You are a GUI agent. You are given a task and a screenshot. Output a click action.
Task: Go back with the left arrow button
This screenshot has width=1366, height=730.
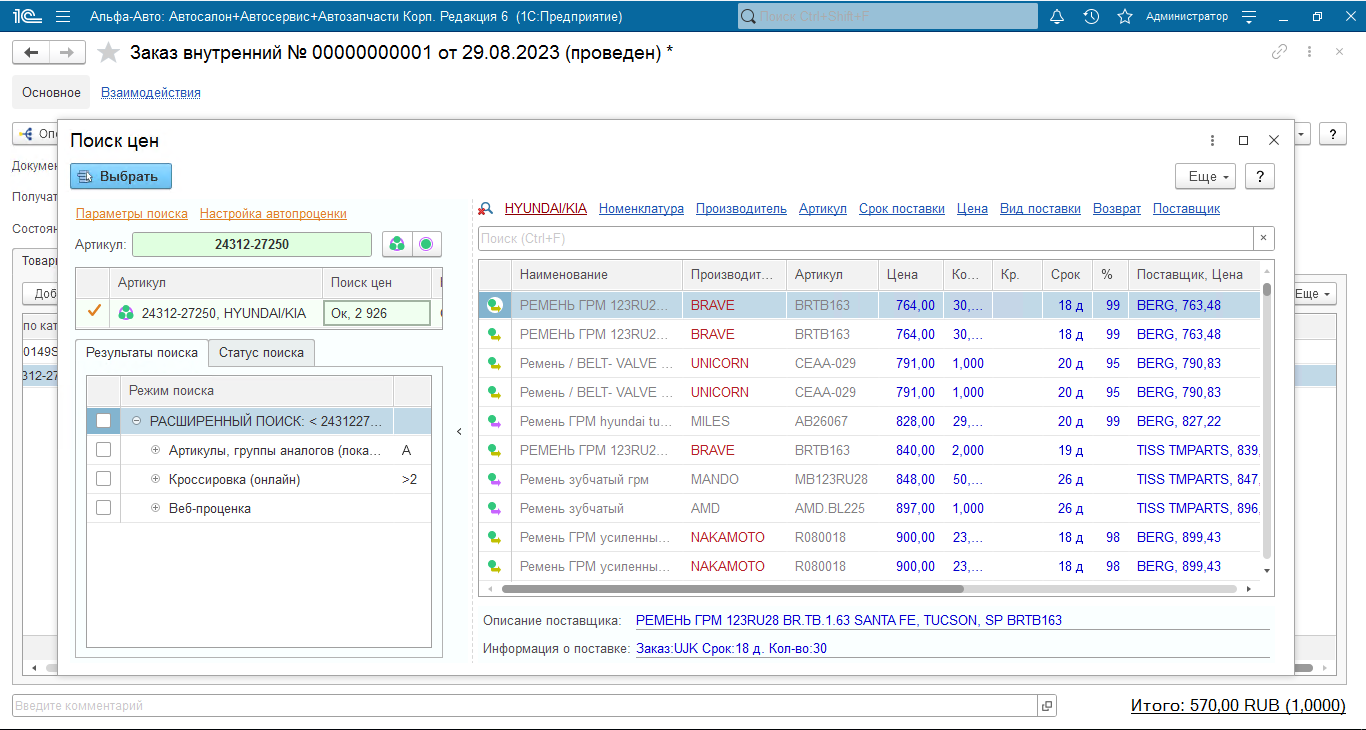(31, 53)
